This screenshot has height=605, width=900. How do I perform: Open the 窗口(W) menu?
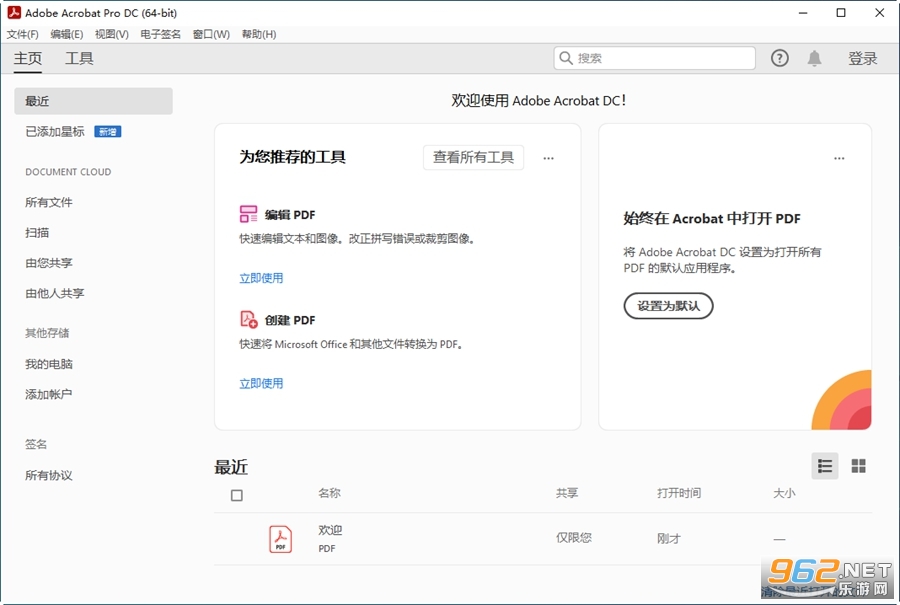(211, 34)
